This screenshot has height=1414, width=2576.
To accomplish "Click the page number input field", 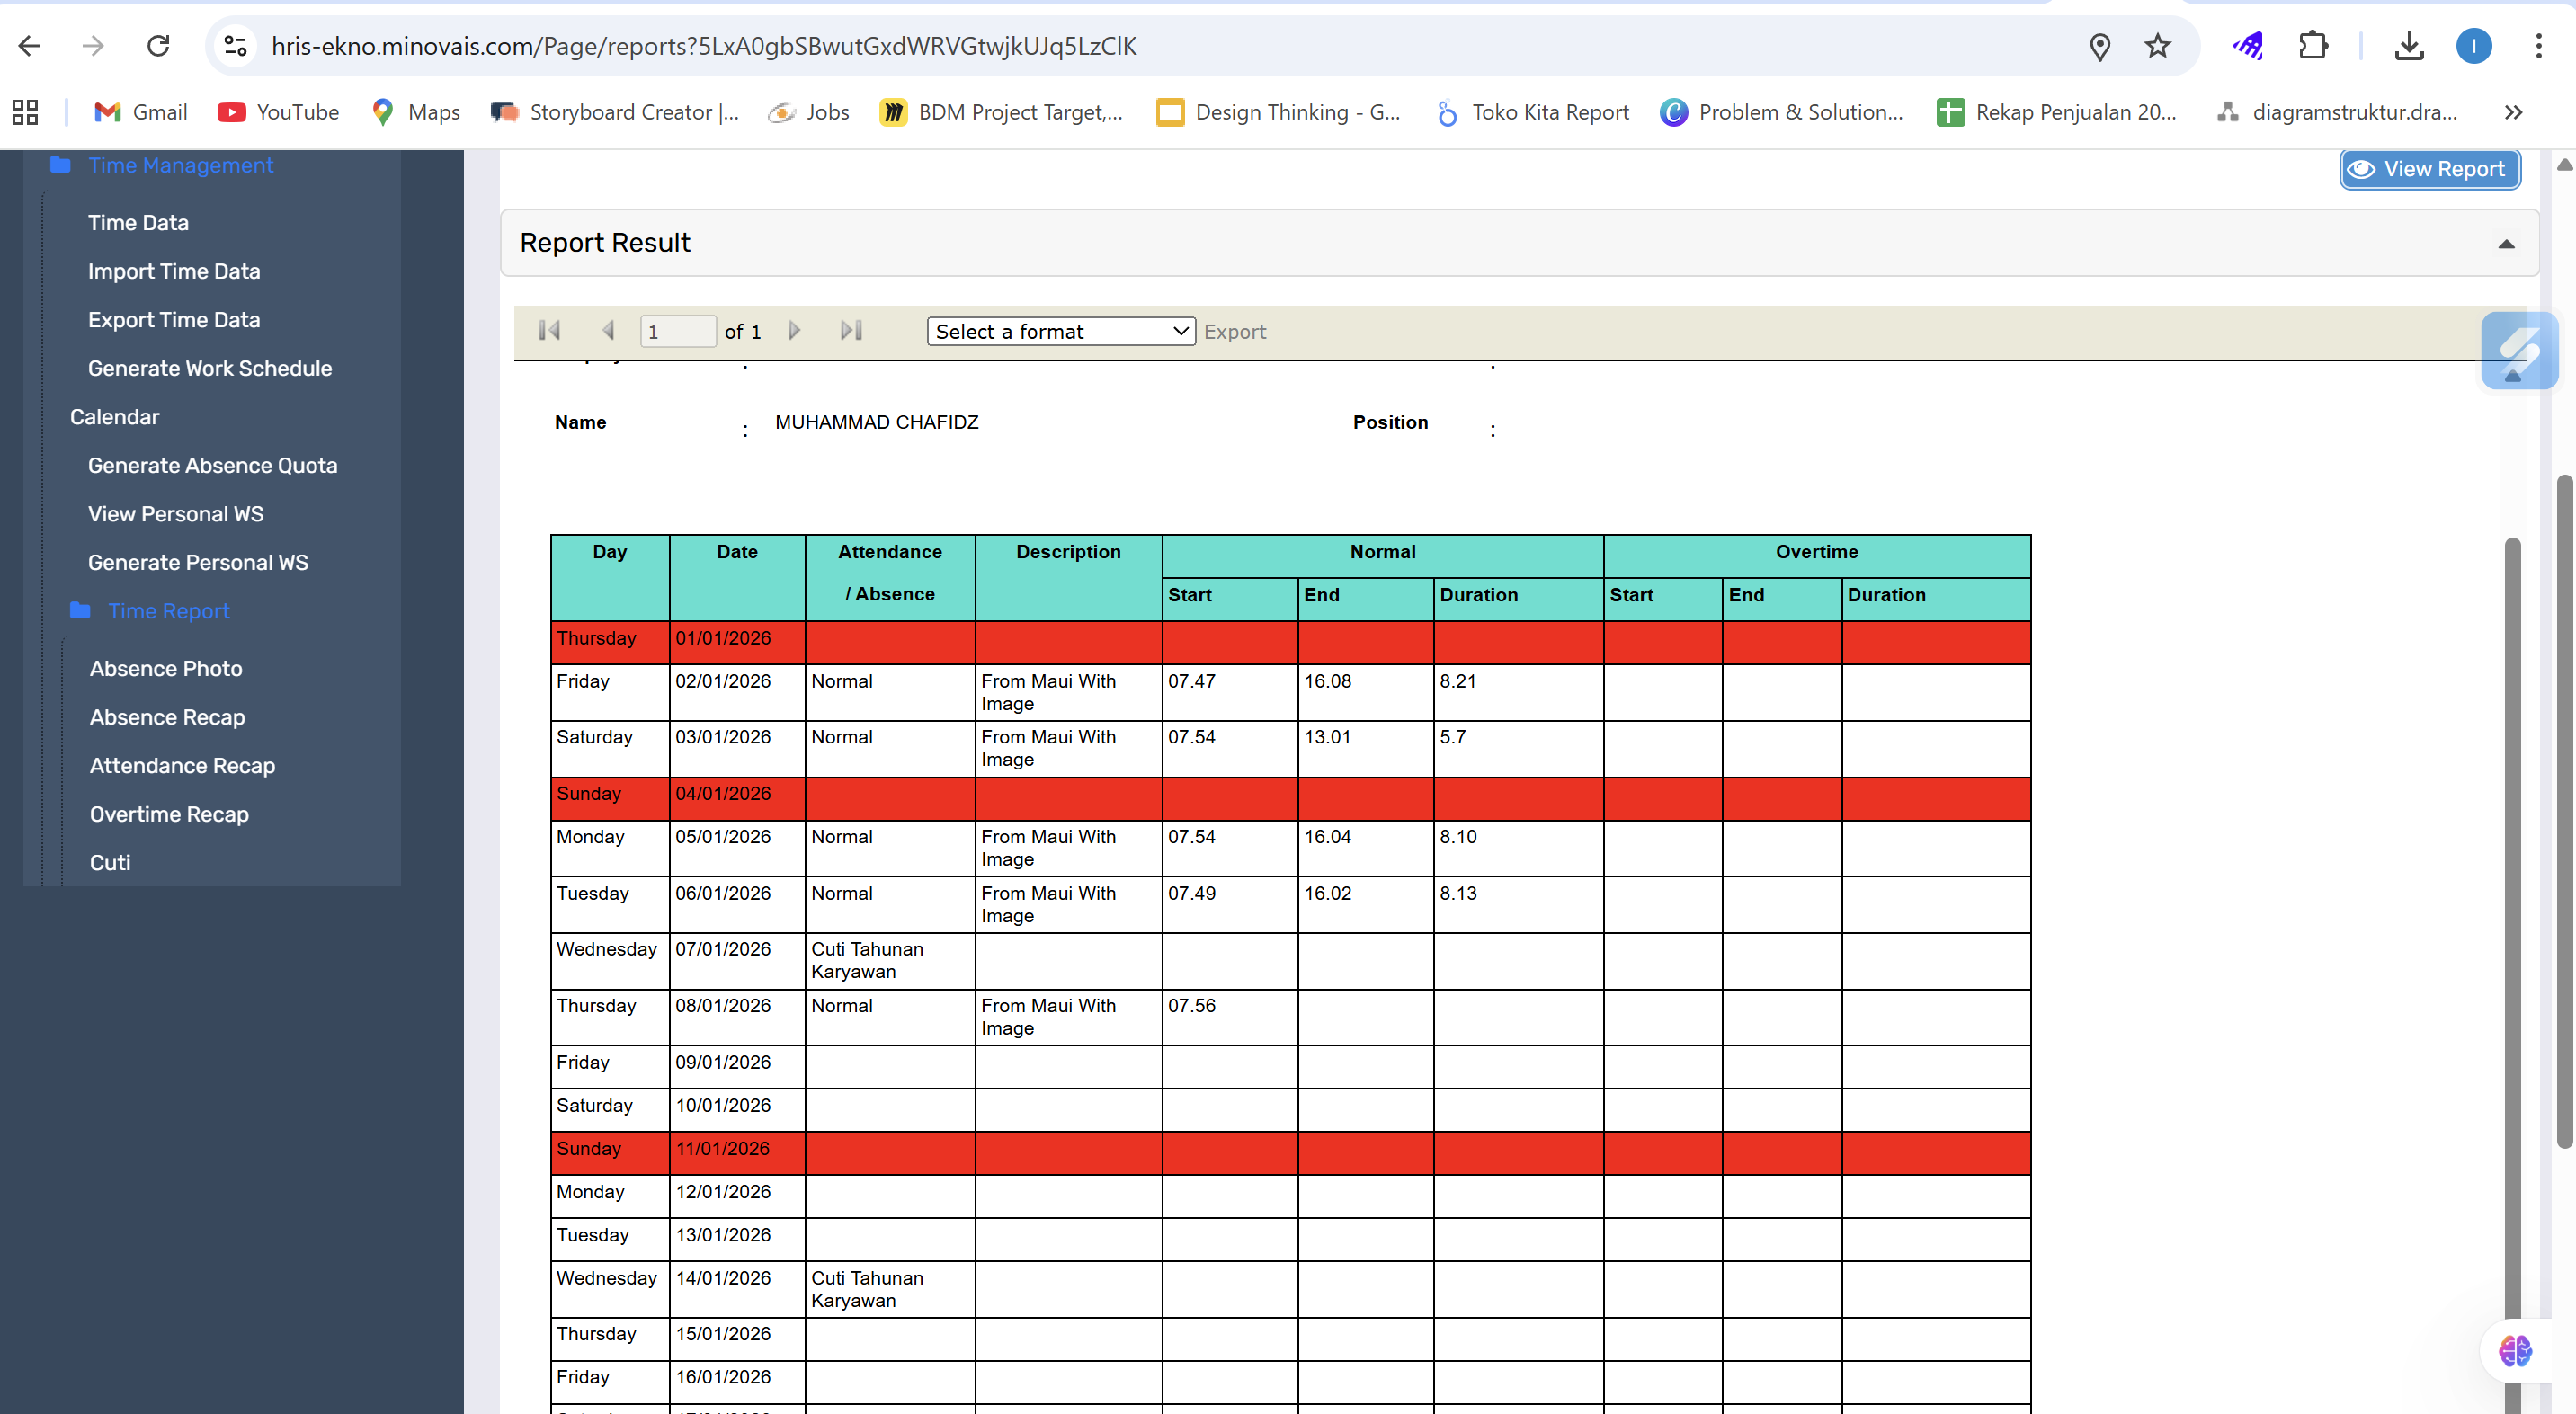I will click(677, 332).
